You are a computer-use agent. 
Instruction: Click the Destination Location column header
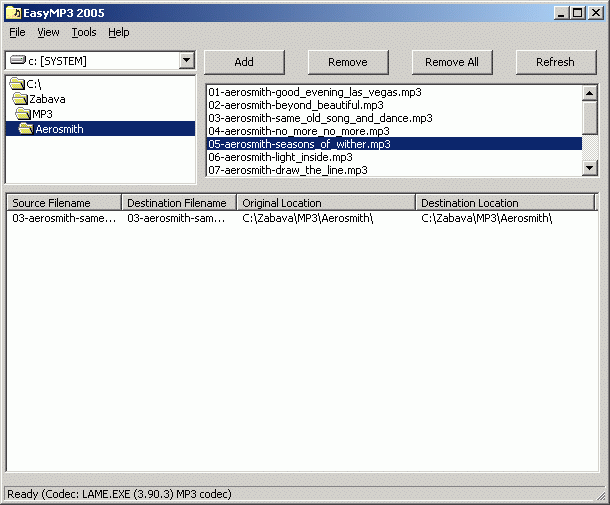click(x=505, y=203)
